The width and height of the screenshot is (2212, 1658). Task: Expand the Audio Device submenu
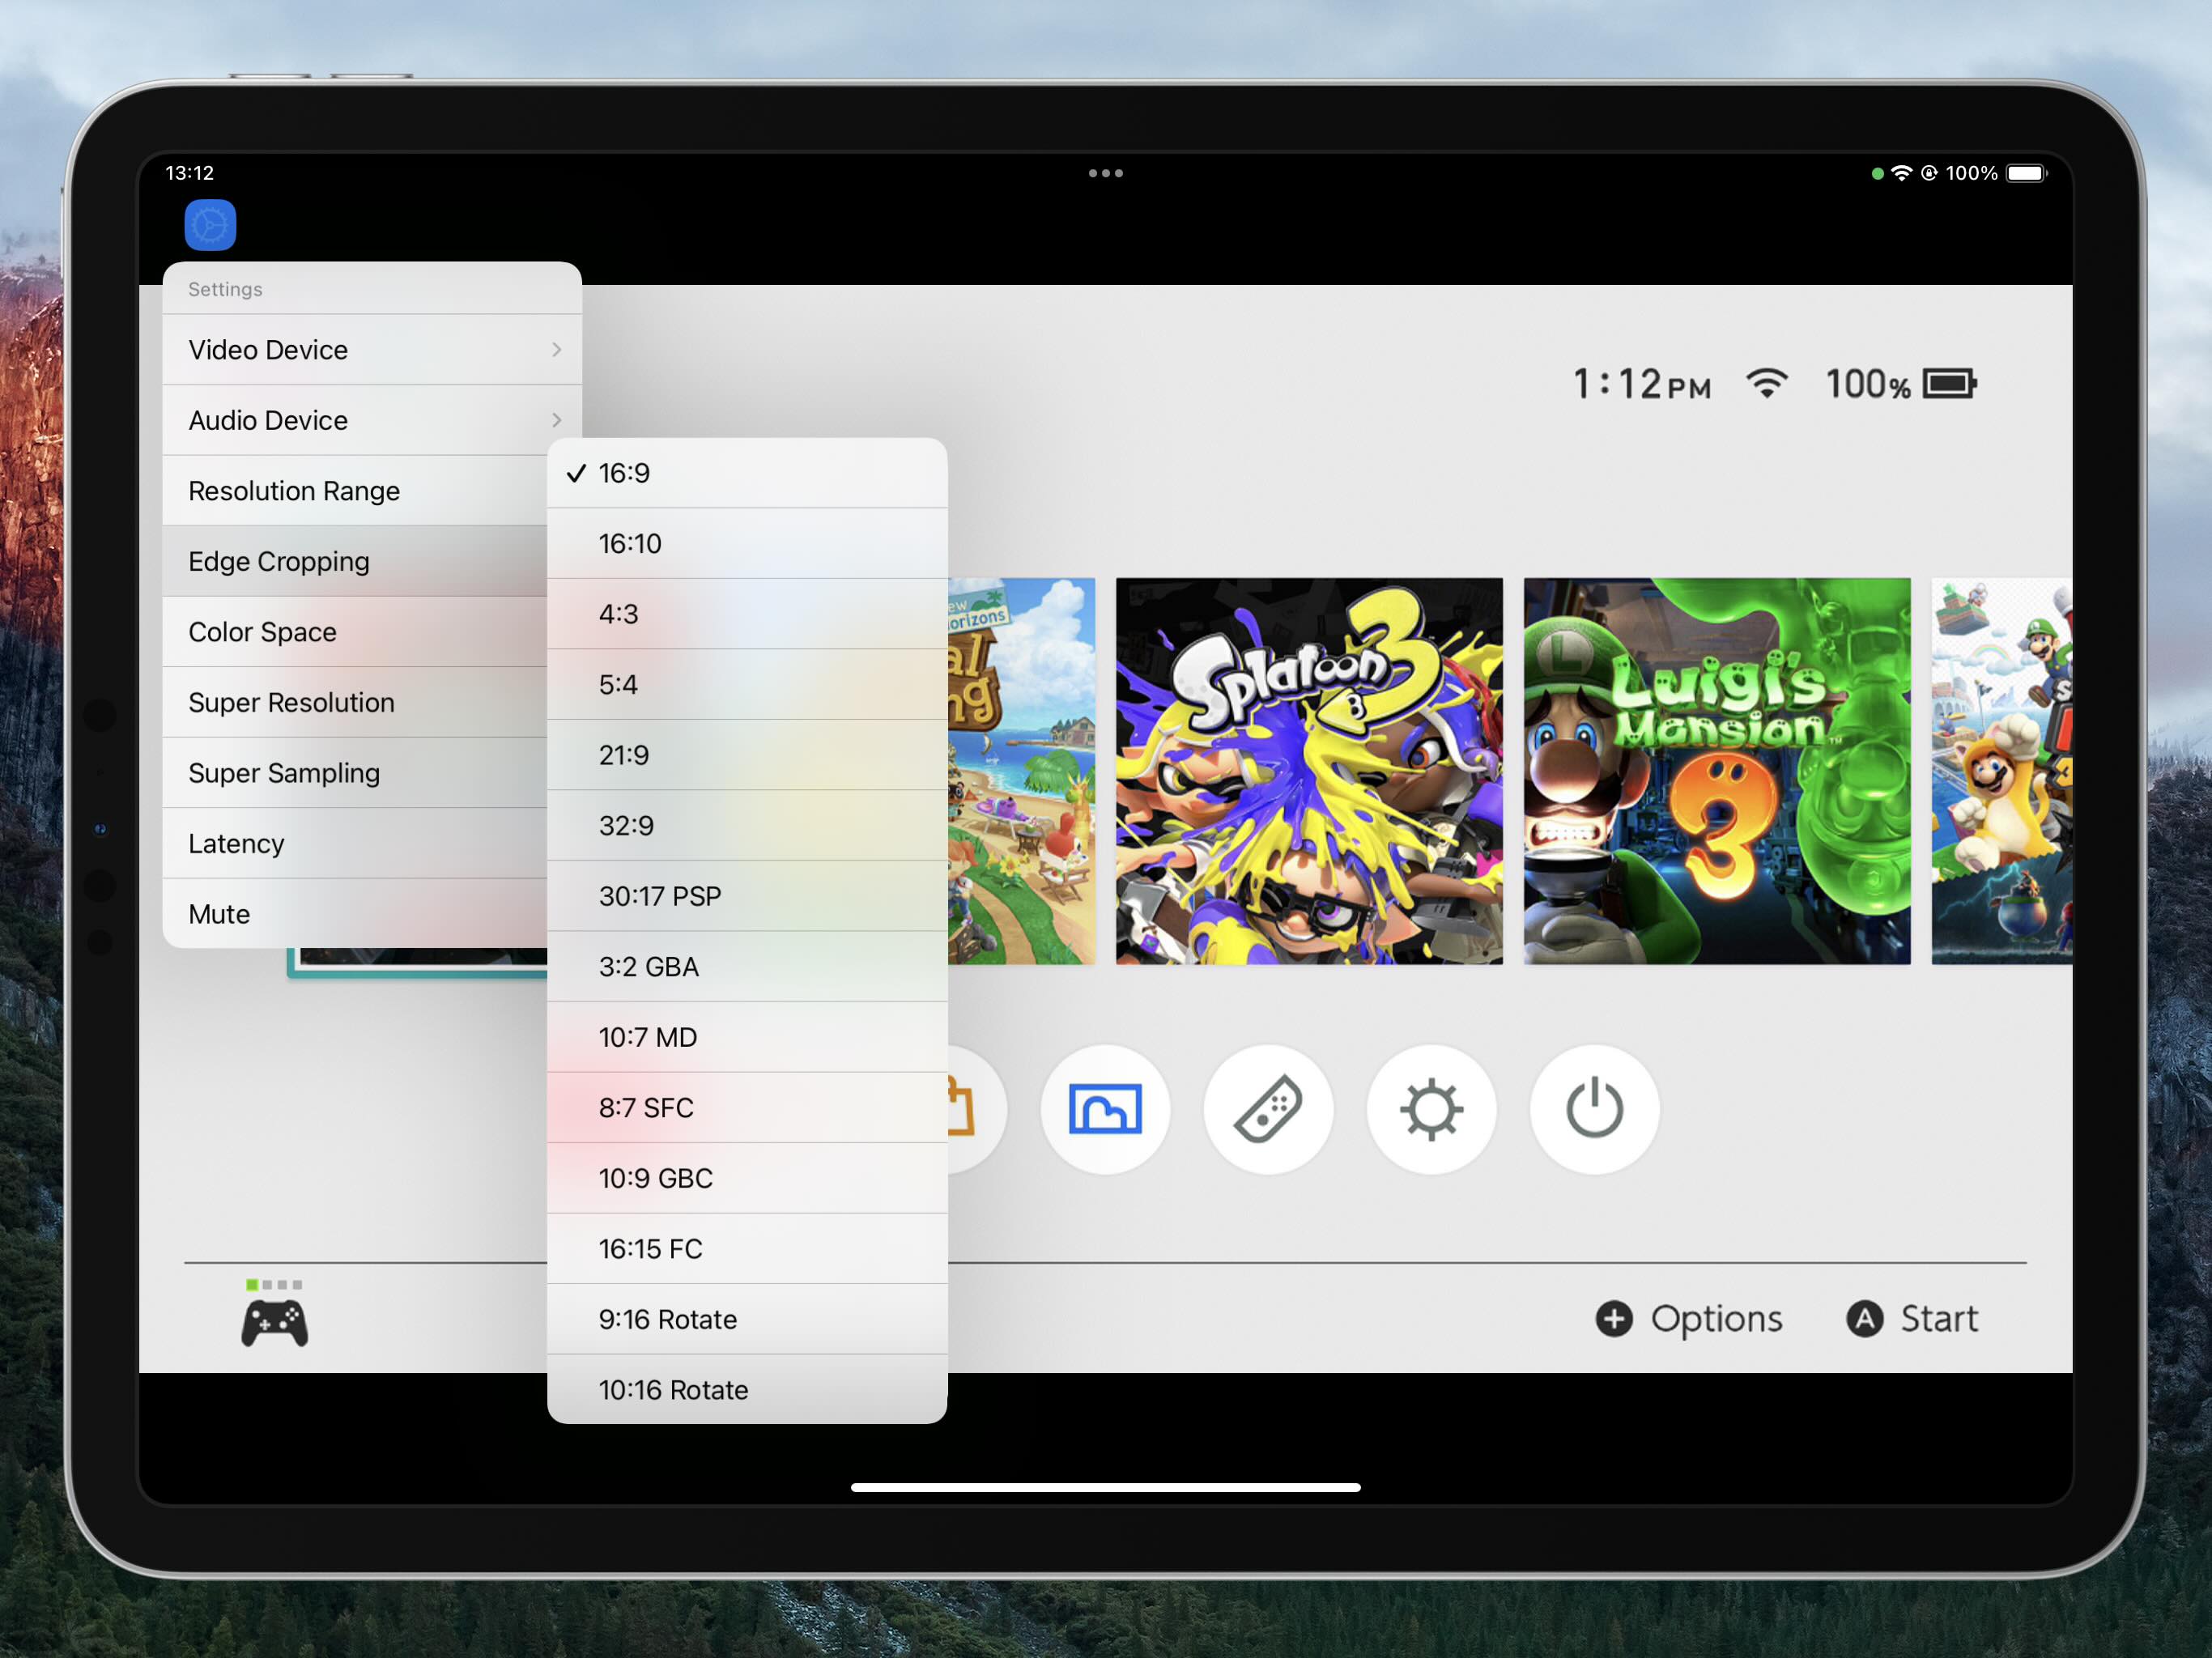(372, 420)
